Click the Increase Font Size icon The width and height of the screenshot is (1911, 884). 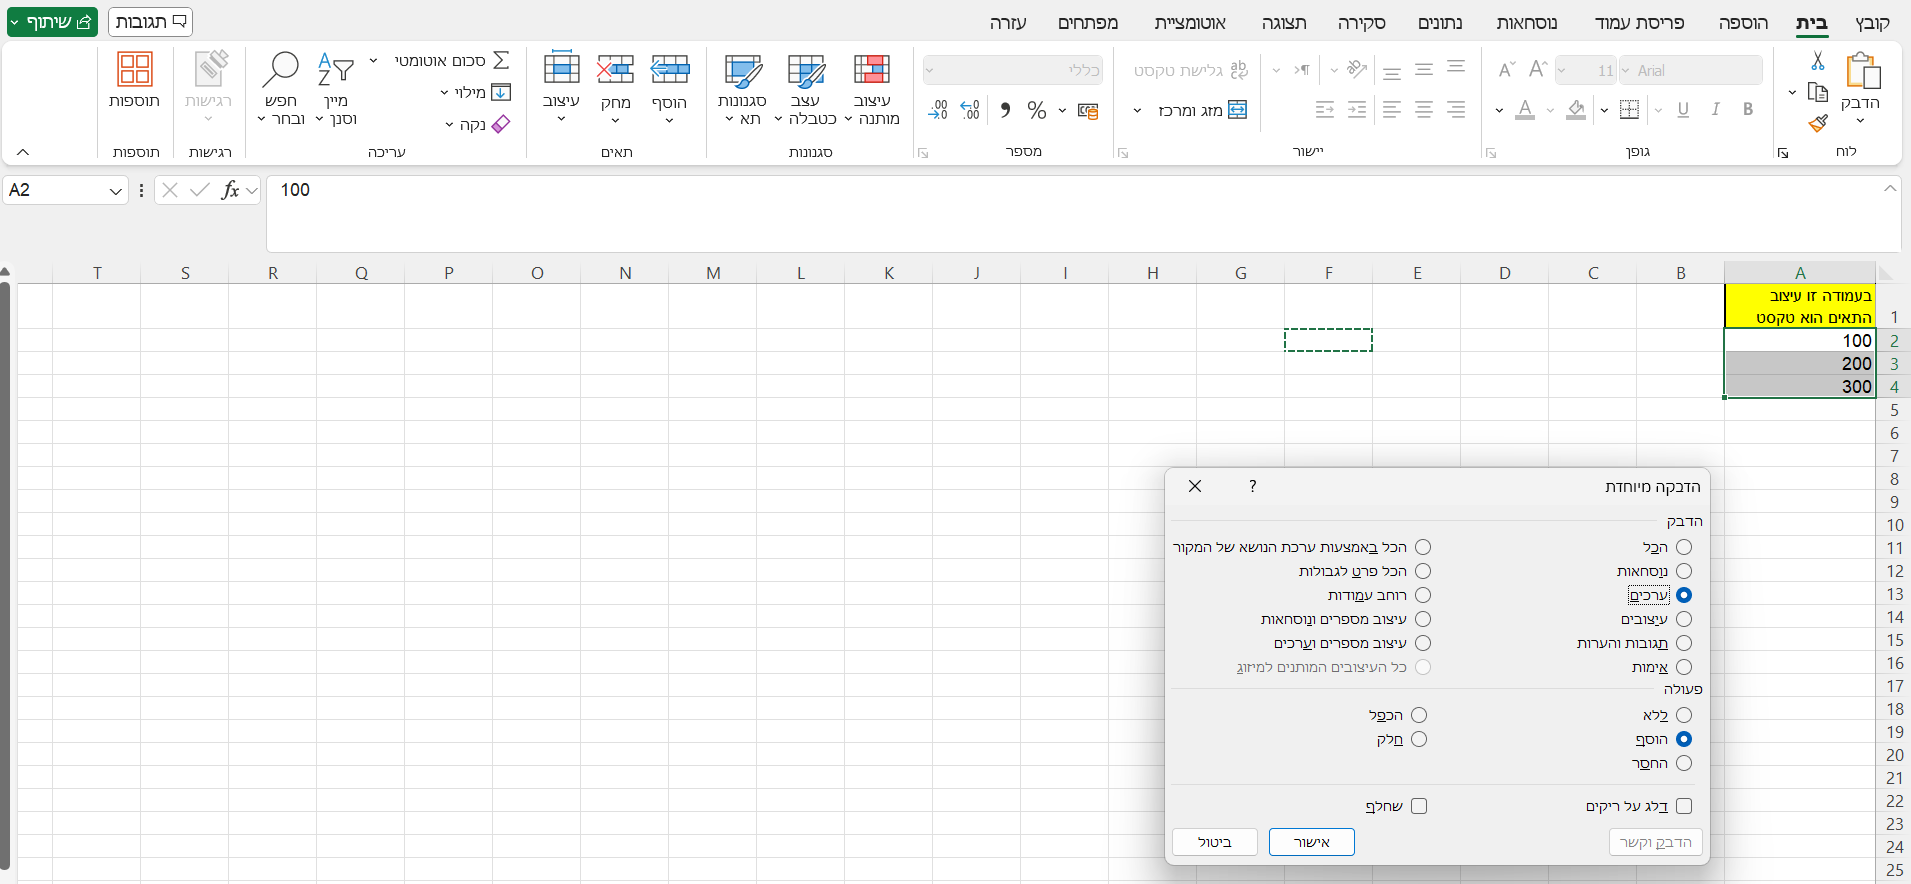pyautogui.click(x=1539, y=69)
